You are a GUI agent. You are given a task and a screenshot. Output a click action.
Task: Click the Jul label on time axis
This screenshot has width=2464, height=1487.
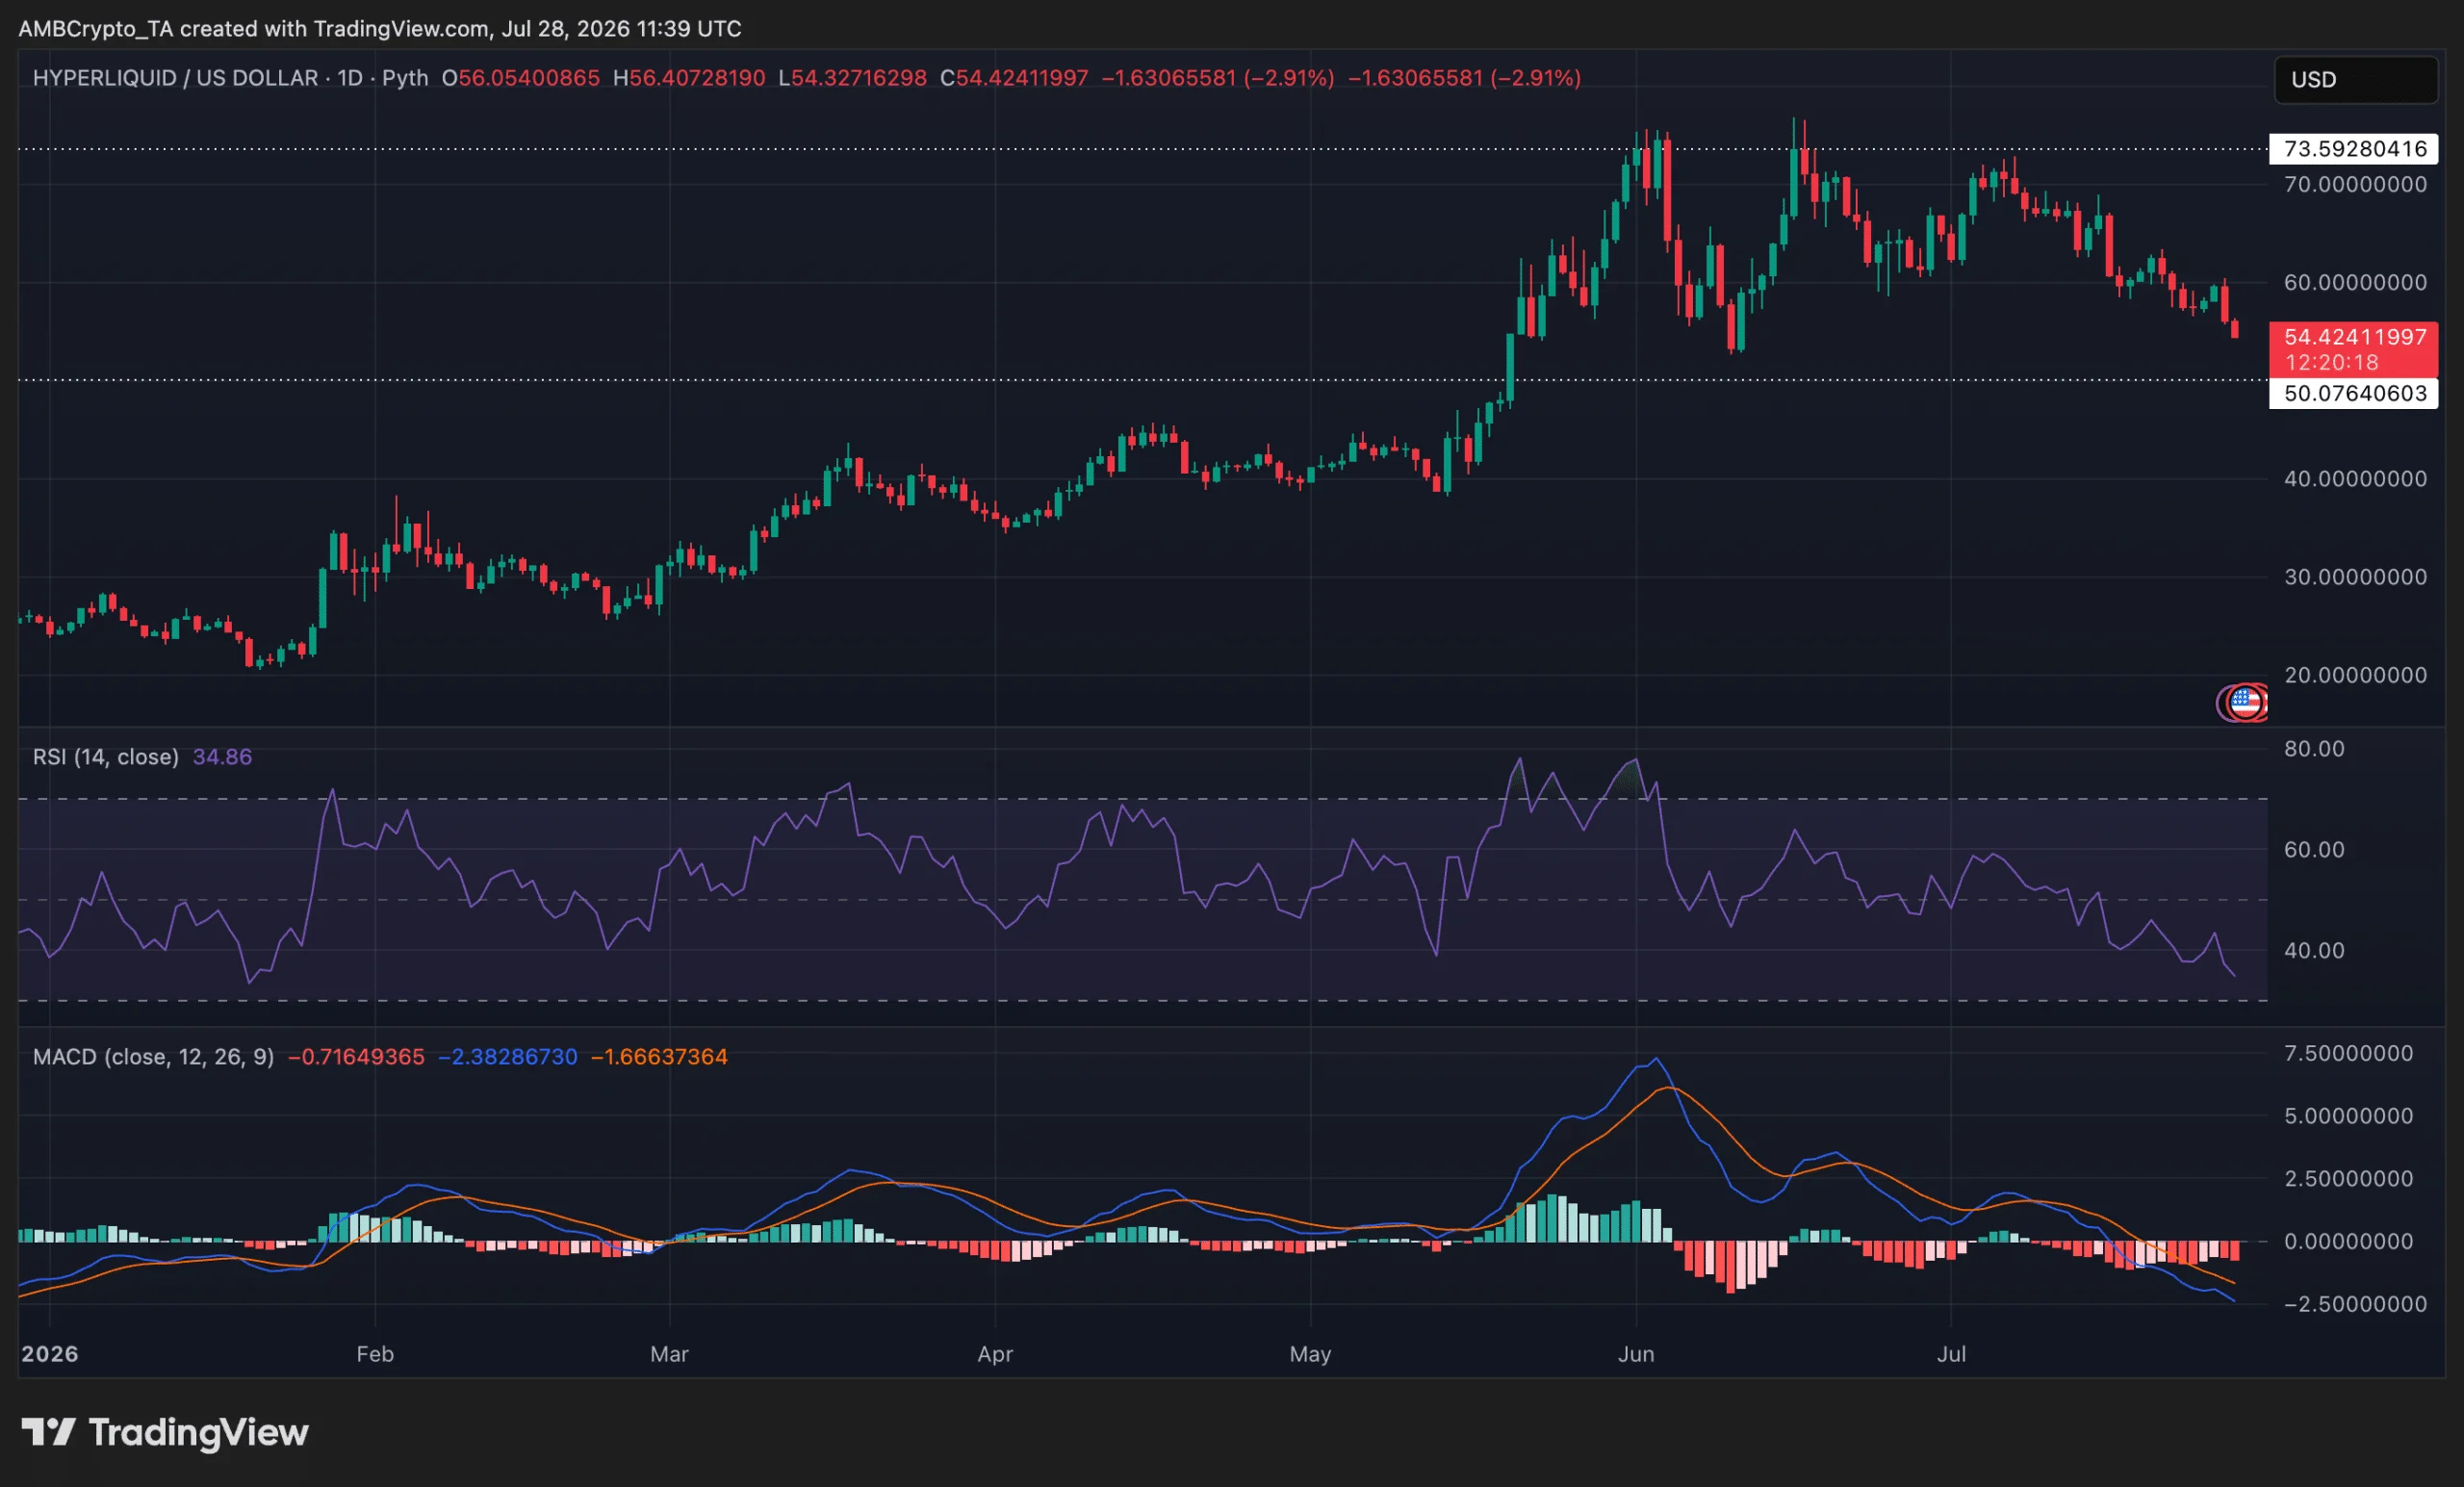(x=1951, y=1354)
